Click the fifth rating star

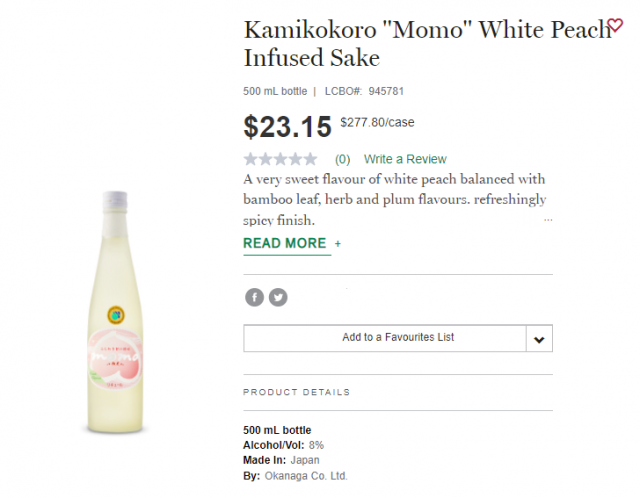[x=311, y=159]
